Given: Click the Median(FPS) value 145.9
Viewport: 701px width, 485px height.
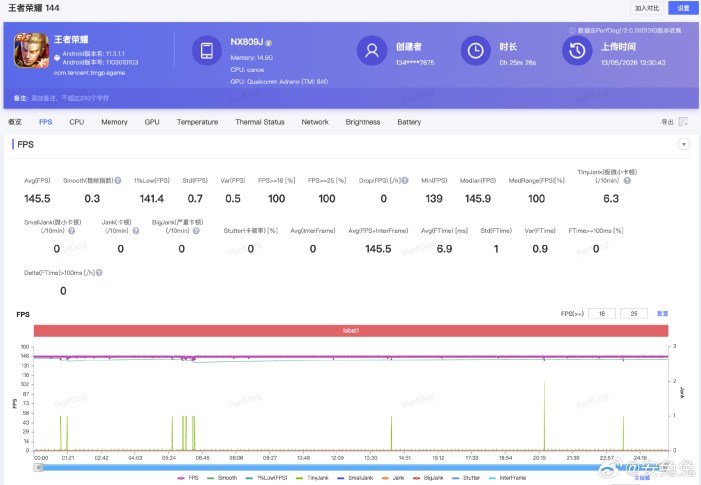Looking at the screenshot, I should pyautogui.click(x=477, y=198).
